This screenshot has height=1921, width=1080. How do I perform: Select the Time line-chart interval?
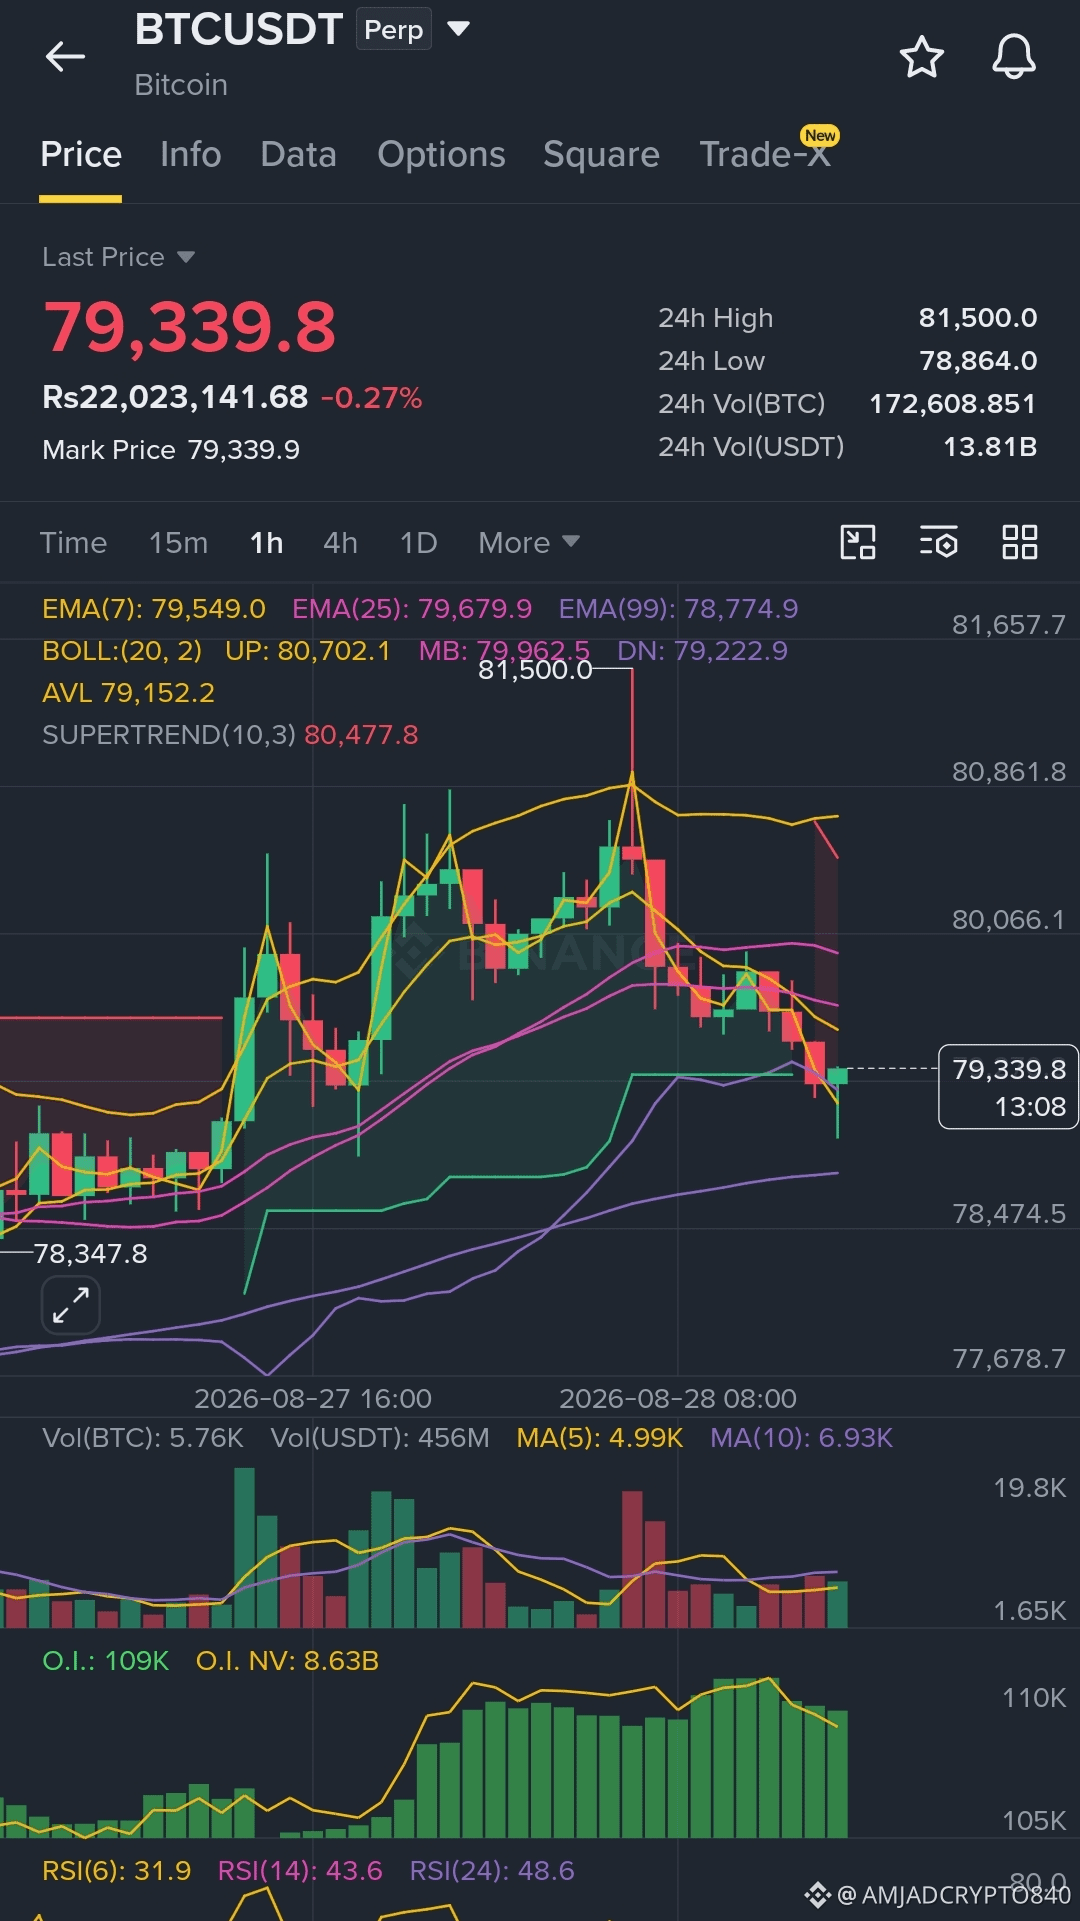point(73,543)
